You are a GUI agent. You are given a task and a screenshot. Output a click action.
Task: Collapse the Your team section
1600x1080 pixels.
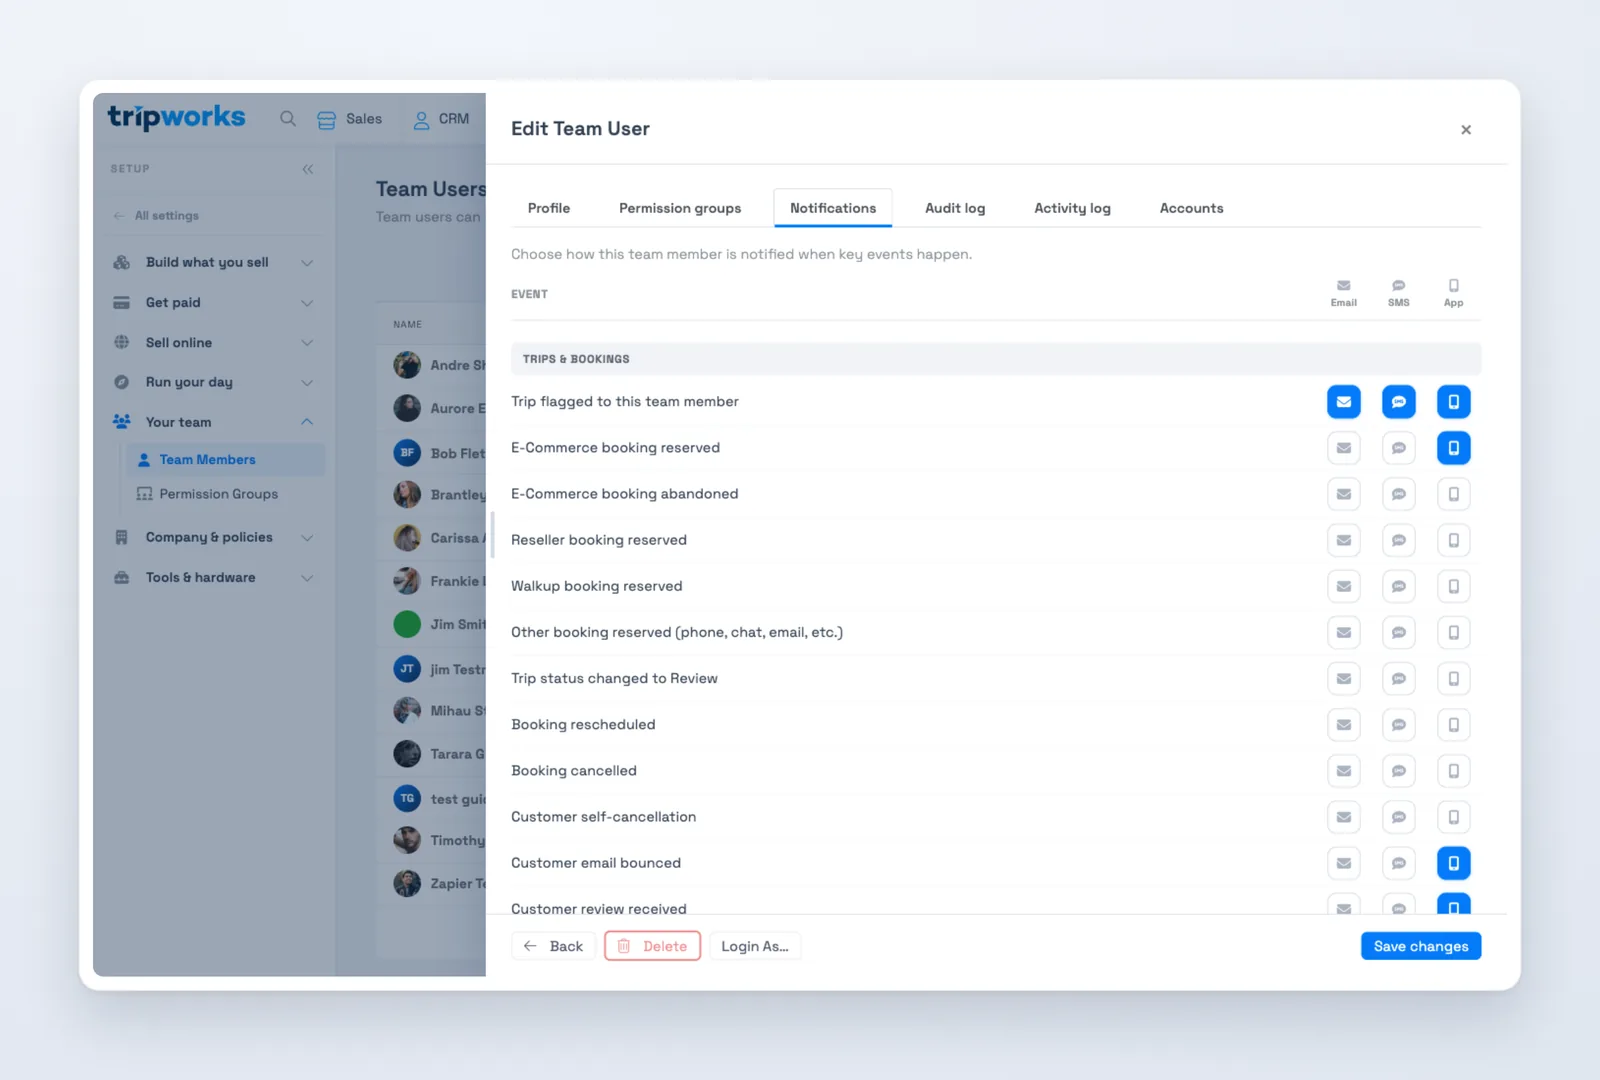click(307, 422)
